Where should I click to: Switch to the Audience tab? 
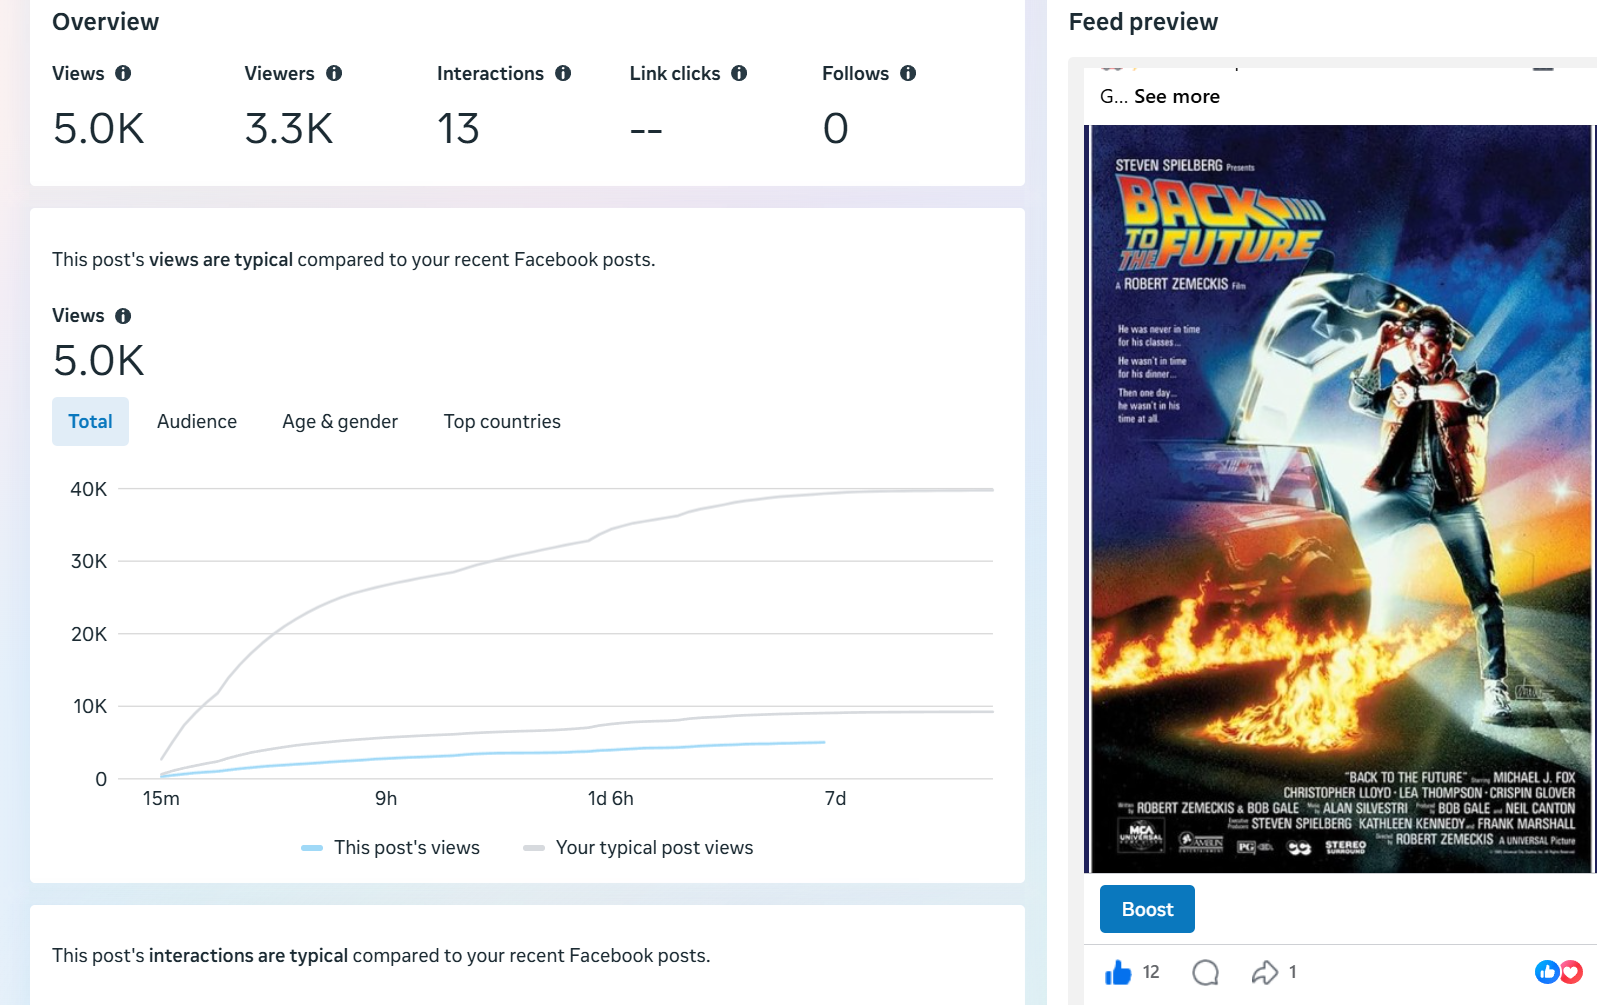point(197,422)
